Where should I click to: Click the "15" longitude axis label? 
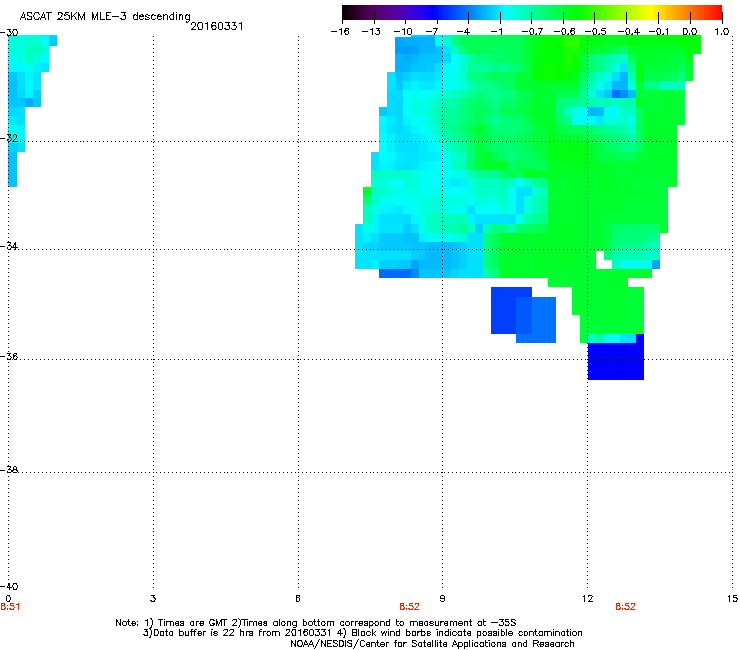pos(732,599)
